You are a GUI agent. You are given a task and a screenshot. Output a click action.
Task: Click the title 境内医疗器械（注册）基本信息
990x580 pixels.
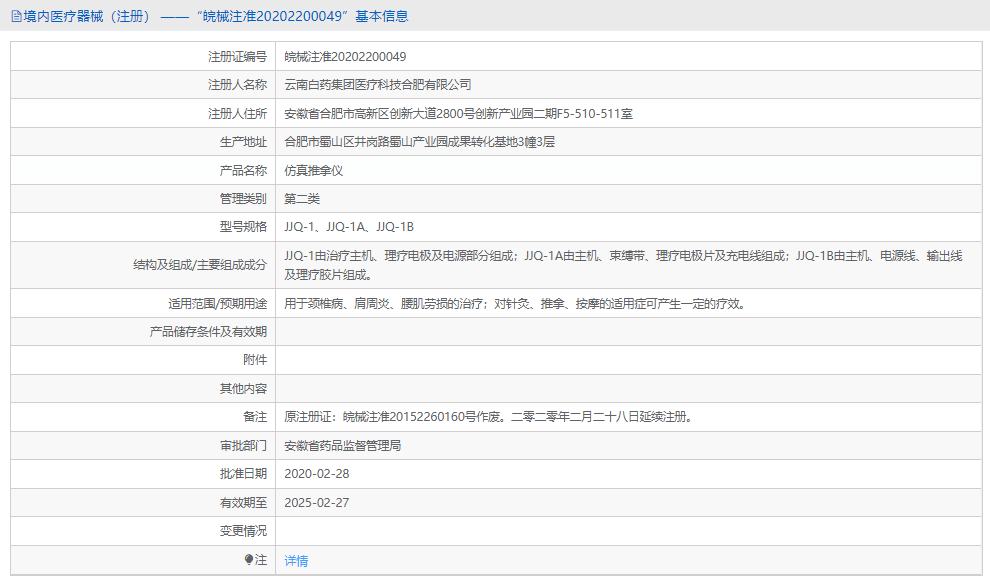[216, 16]
